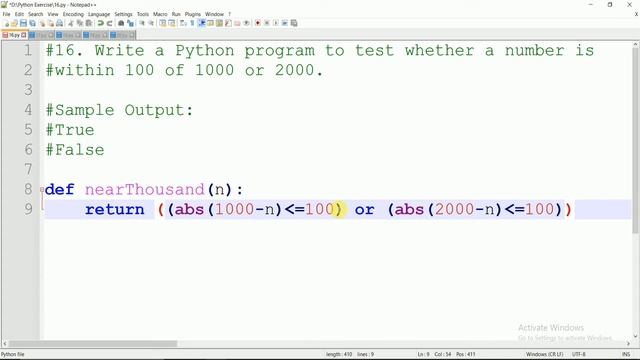Open the Window menu
This screenshot has height=360, width=640.
pos(214,14)
